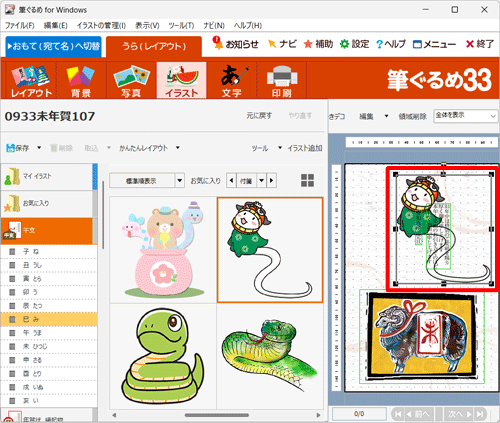This screenshot has width=500, height=423.
Task: Open the レイアウト layout tool
Action: click(31, 81)
